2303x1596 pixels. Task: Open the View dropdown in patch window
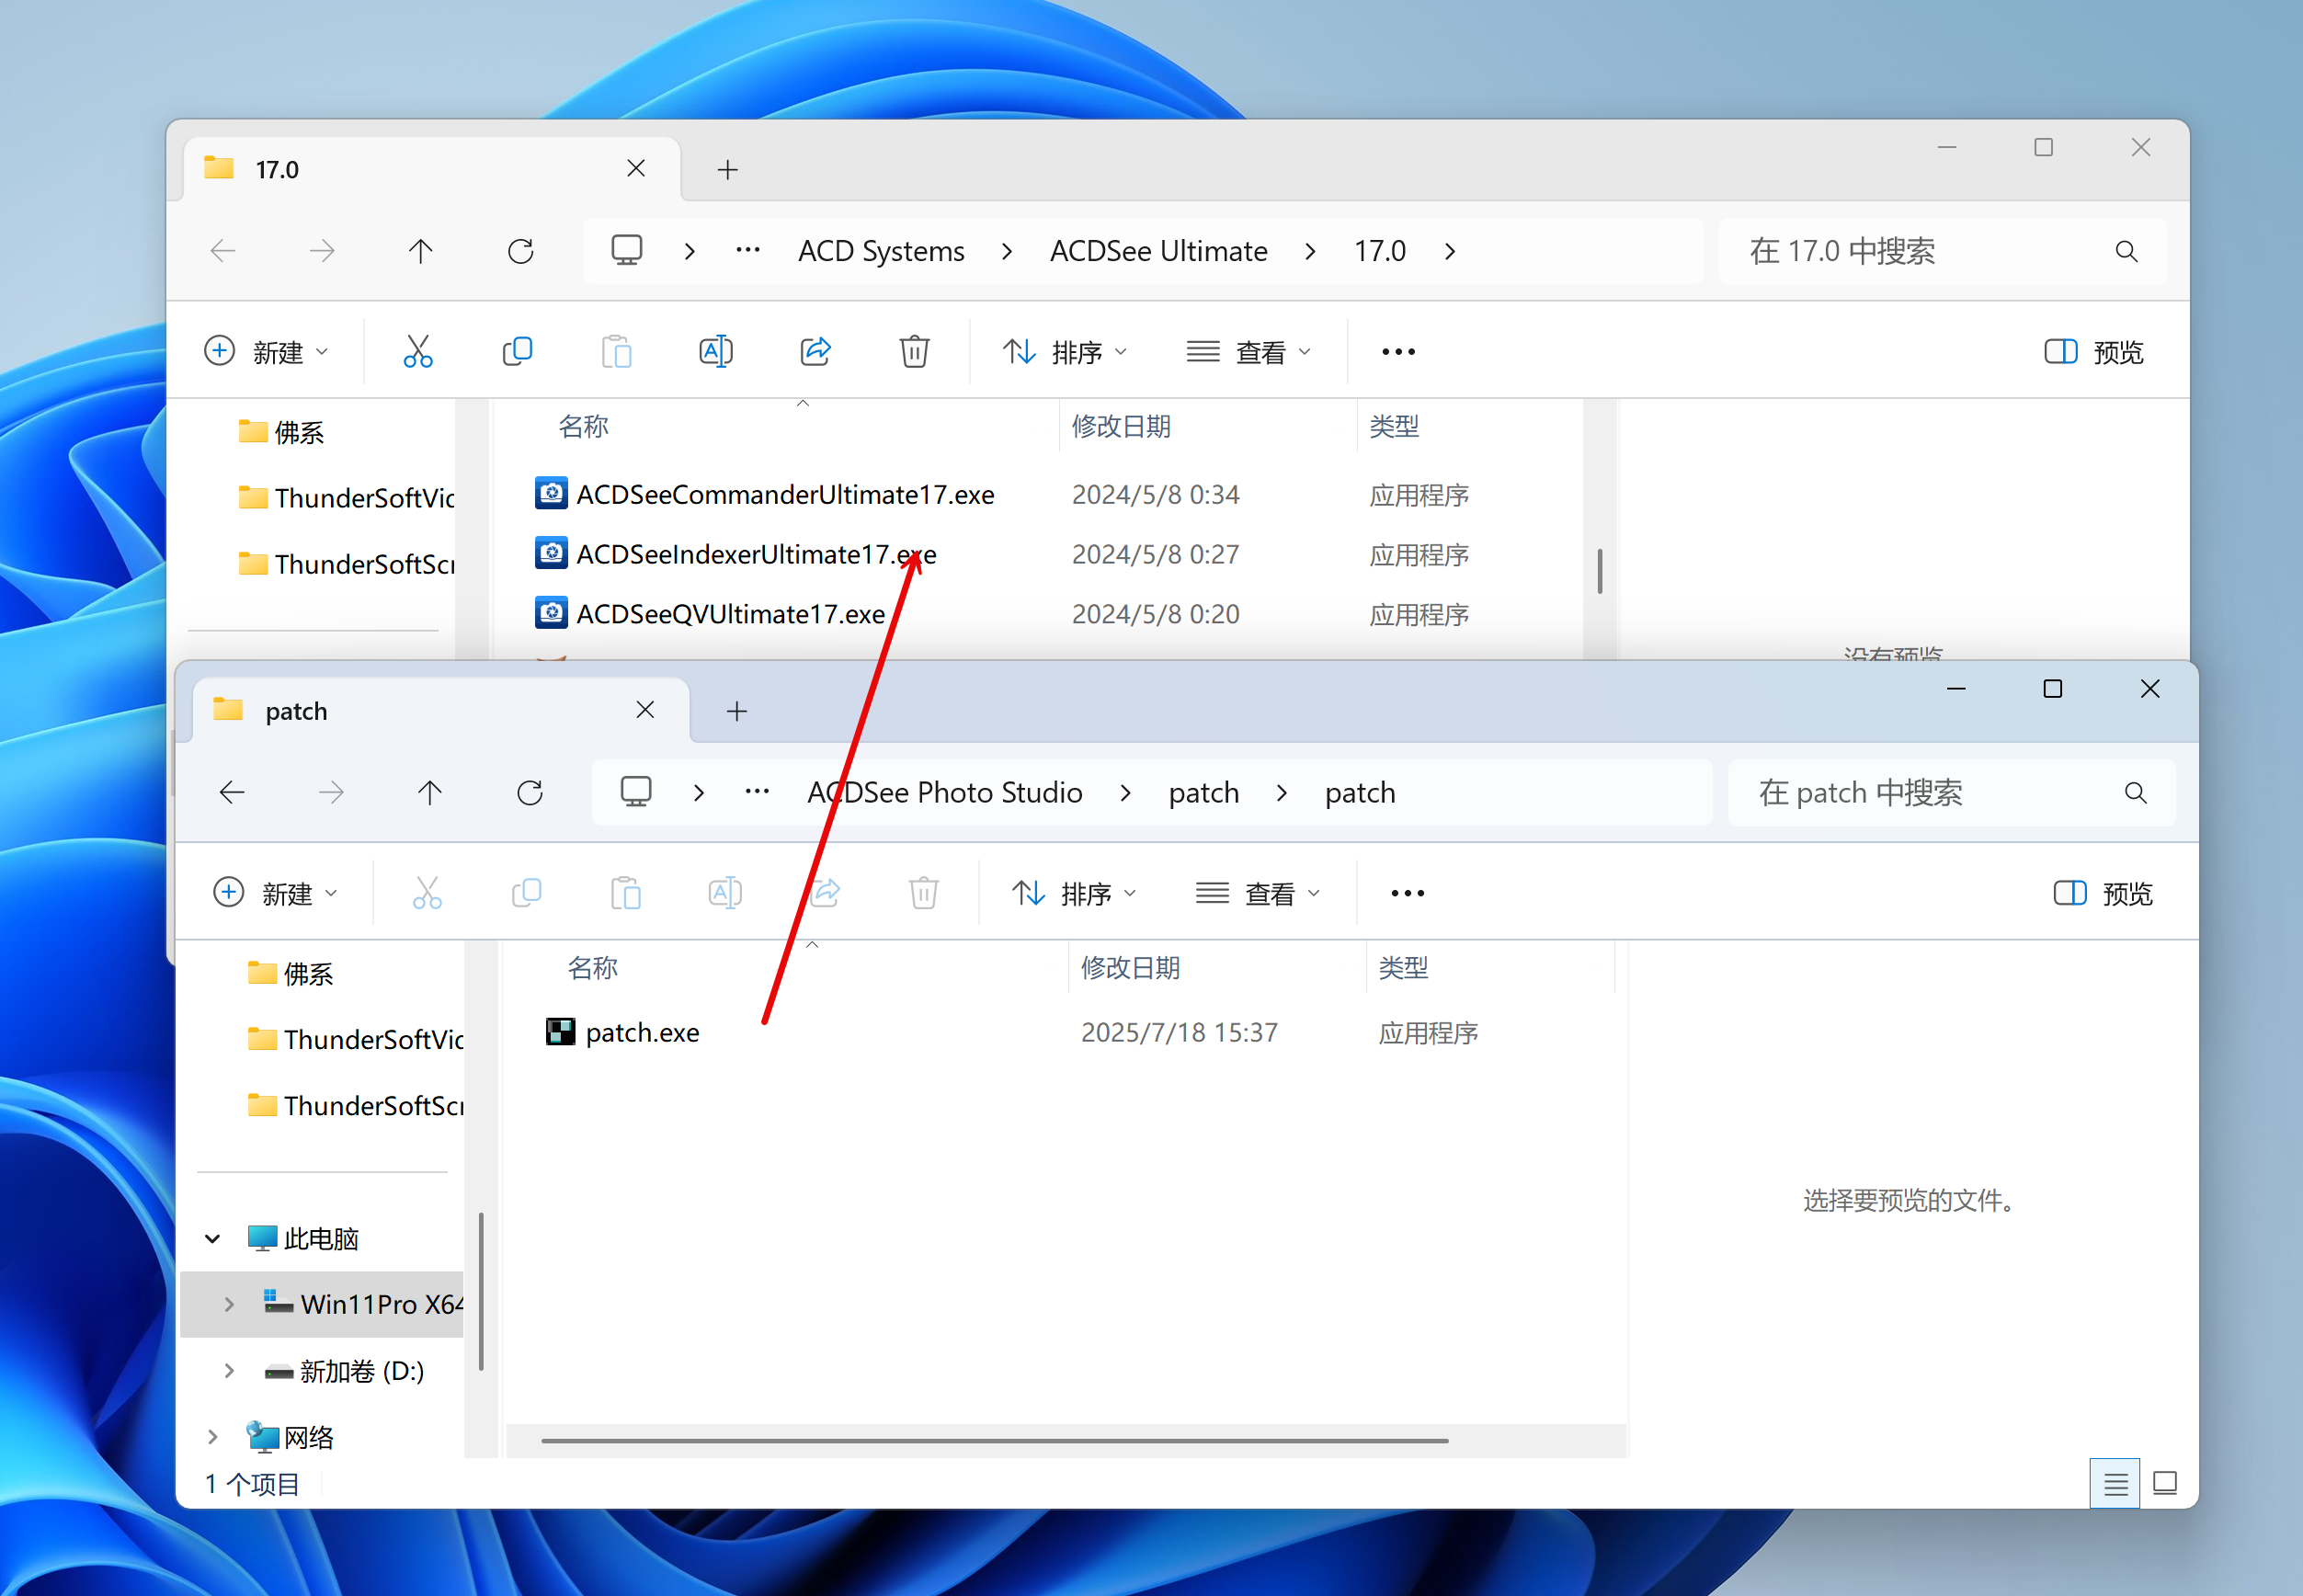tap(1258, 893)
